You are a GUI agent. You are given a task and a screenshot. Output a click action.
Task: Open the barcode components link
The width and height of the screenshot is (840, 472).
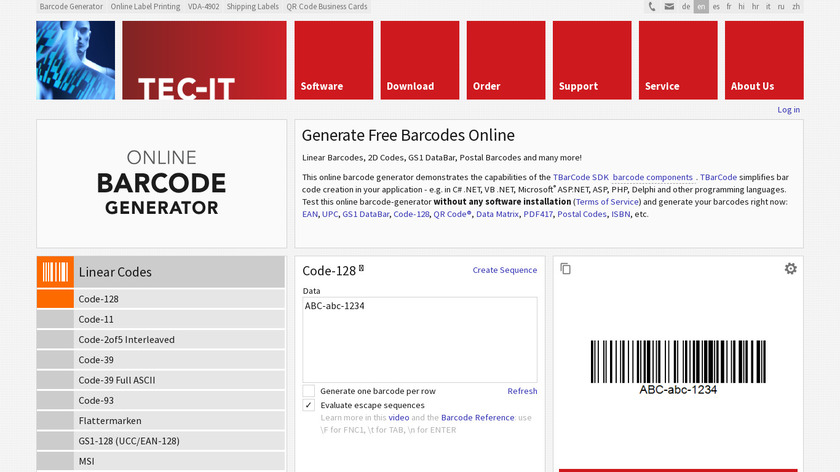click(x=652, y=177)
